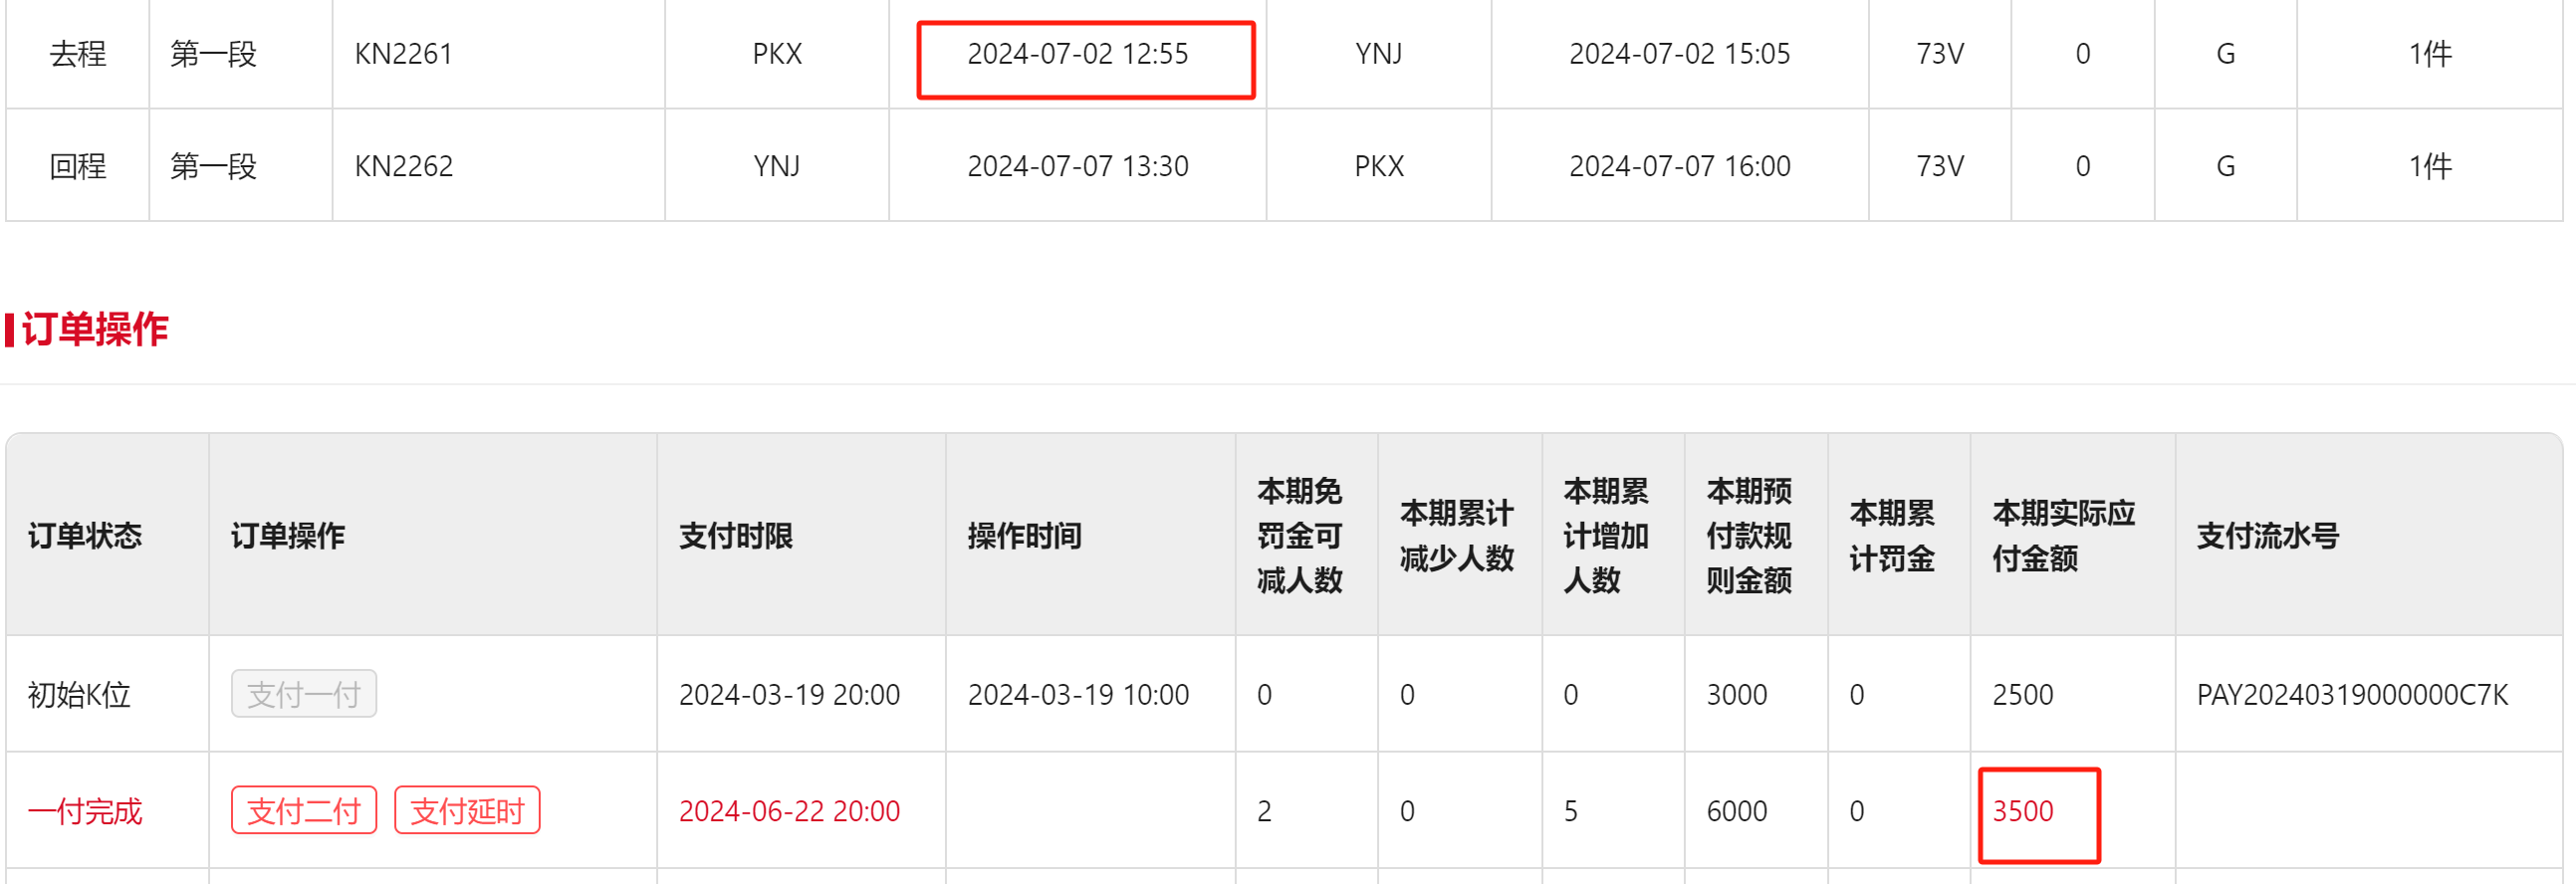The width and height of the screenshot is (2576, 884).
Task: Click the 支付流水号 column header
Action: [2267, 536]
